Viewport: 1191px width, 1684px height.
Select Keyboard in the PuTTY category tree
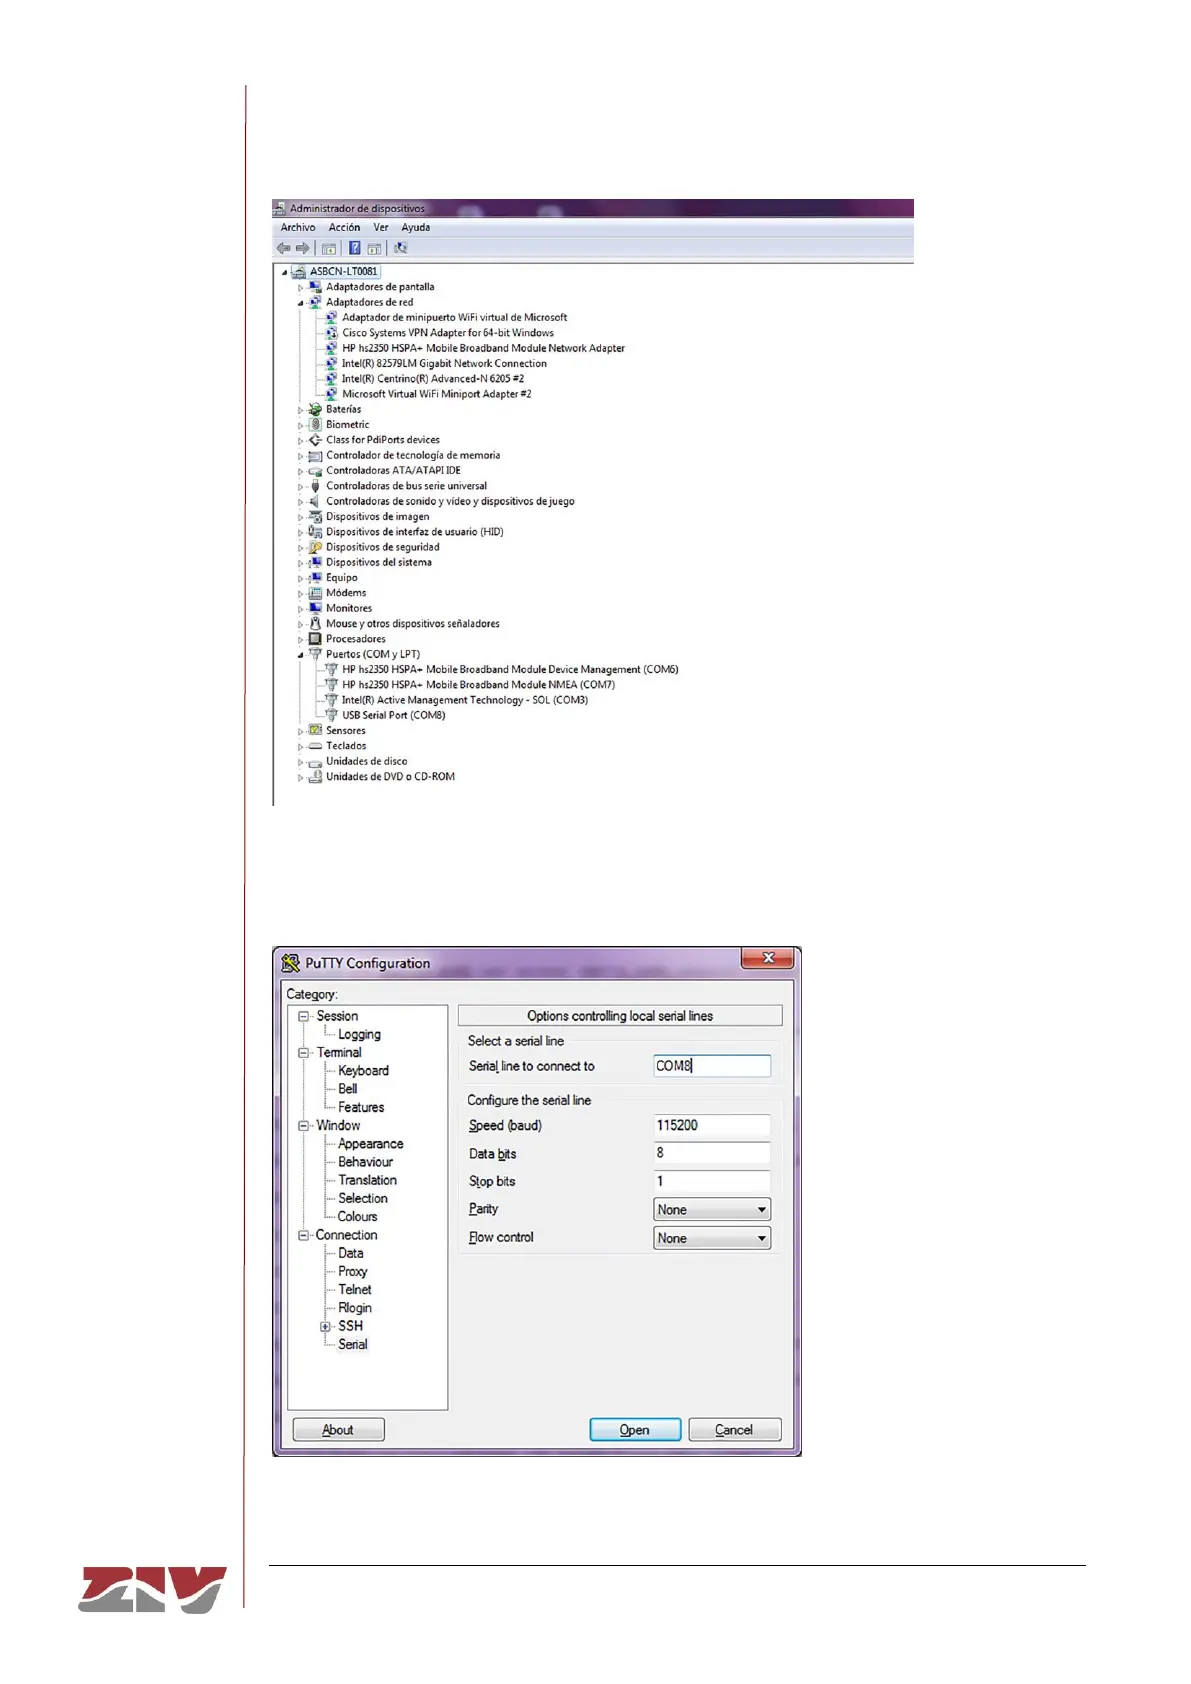(x=363, y=1071)
